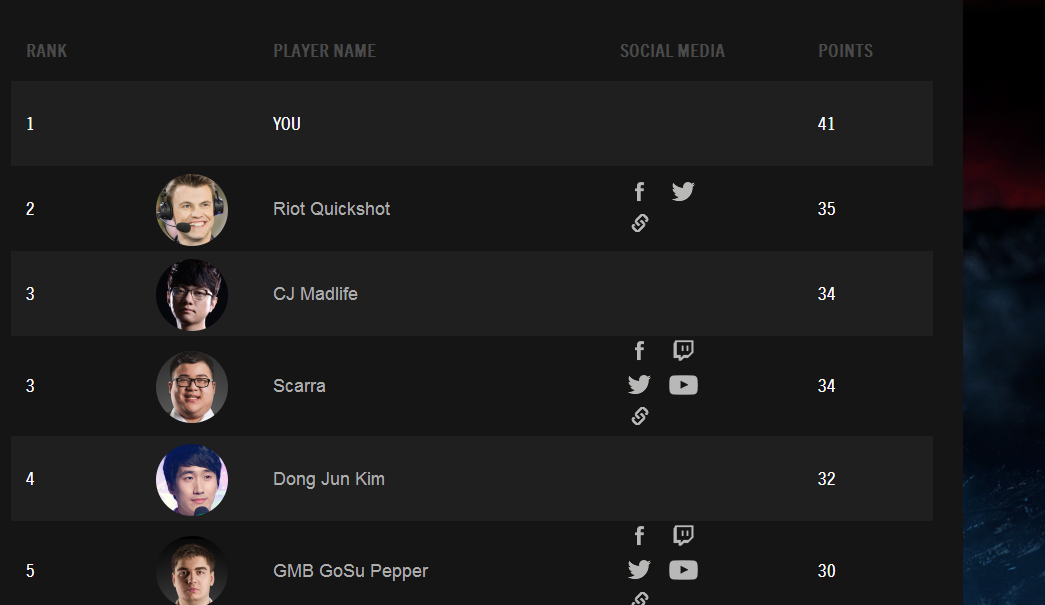The width and height of the screenshot is (1045, 605).
Task: Select the Scarra player name
Action: click(x=299, y=386)
